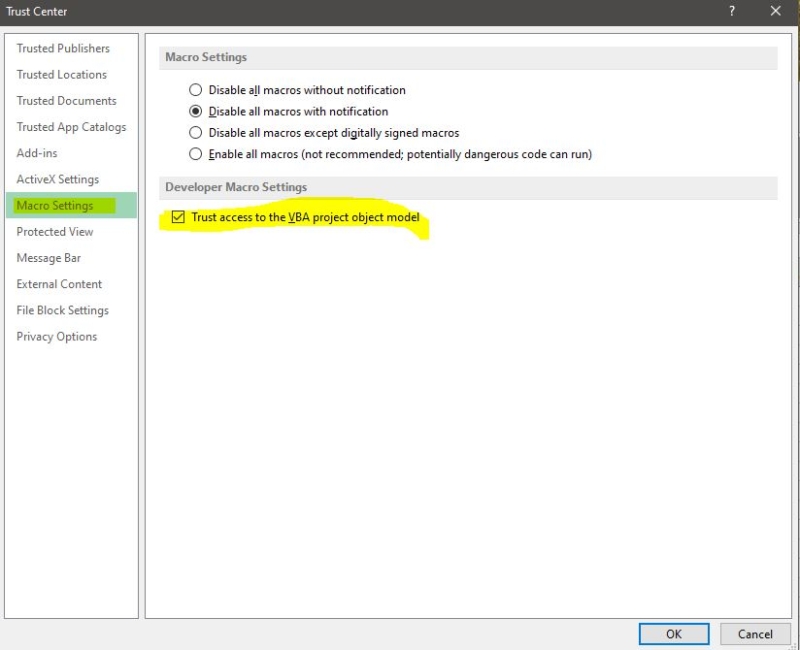The height and width of the screenshot is (650, 800).
Task: Select 'Disable all macros without notification'
Action: coord(195,90)
